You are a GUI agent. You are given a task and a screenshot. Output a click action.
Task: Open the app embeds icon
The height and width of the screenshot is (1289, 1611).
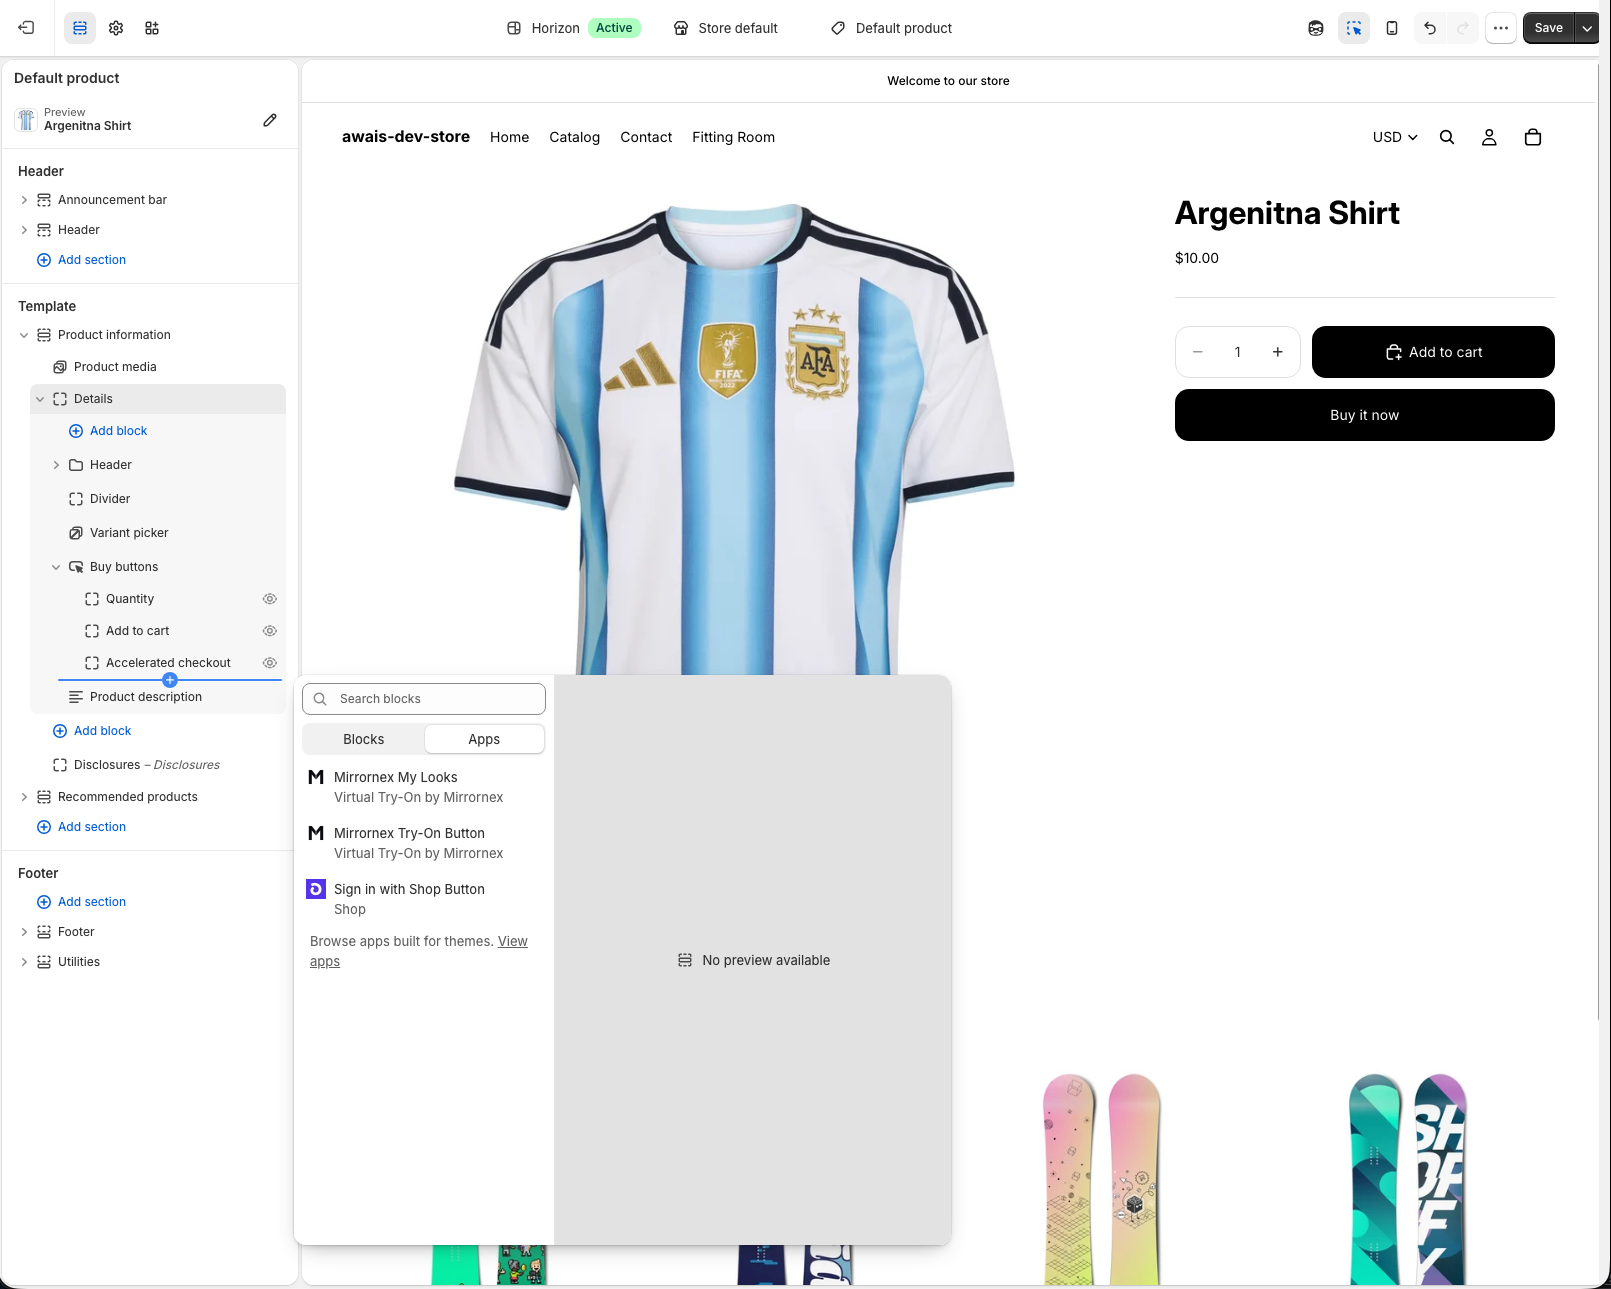click(x=152, y=28)
